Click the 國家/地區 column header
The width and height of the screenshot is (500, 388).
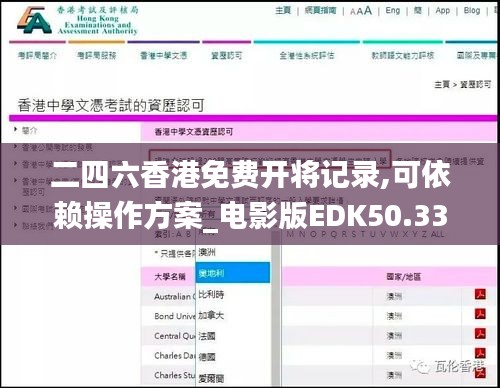[404, 276]
